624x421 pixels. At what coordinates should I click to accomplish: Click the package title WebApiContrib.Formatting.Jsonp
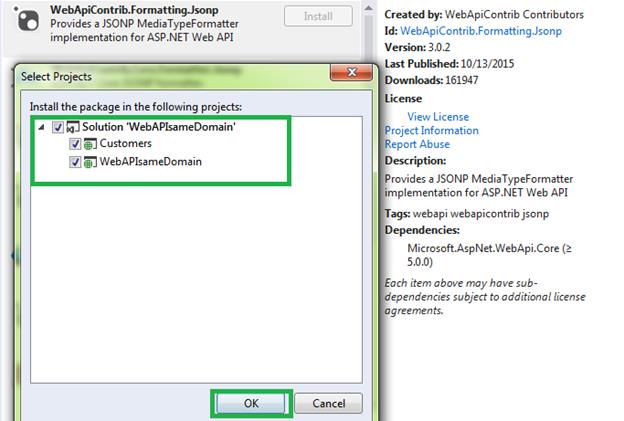click(x=134, y=10)
